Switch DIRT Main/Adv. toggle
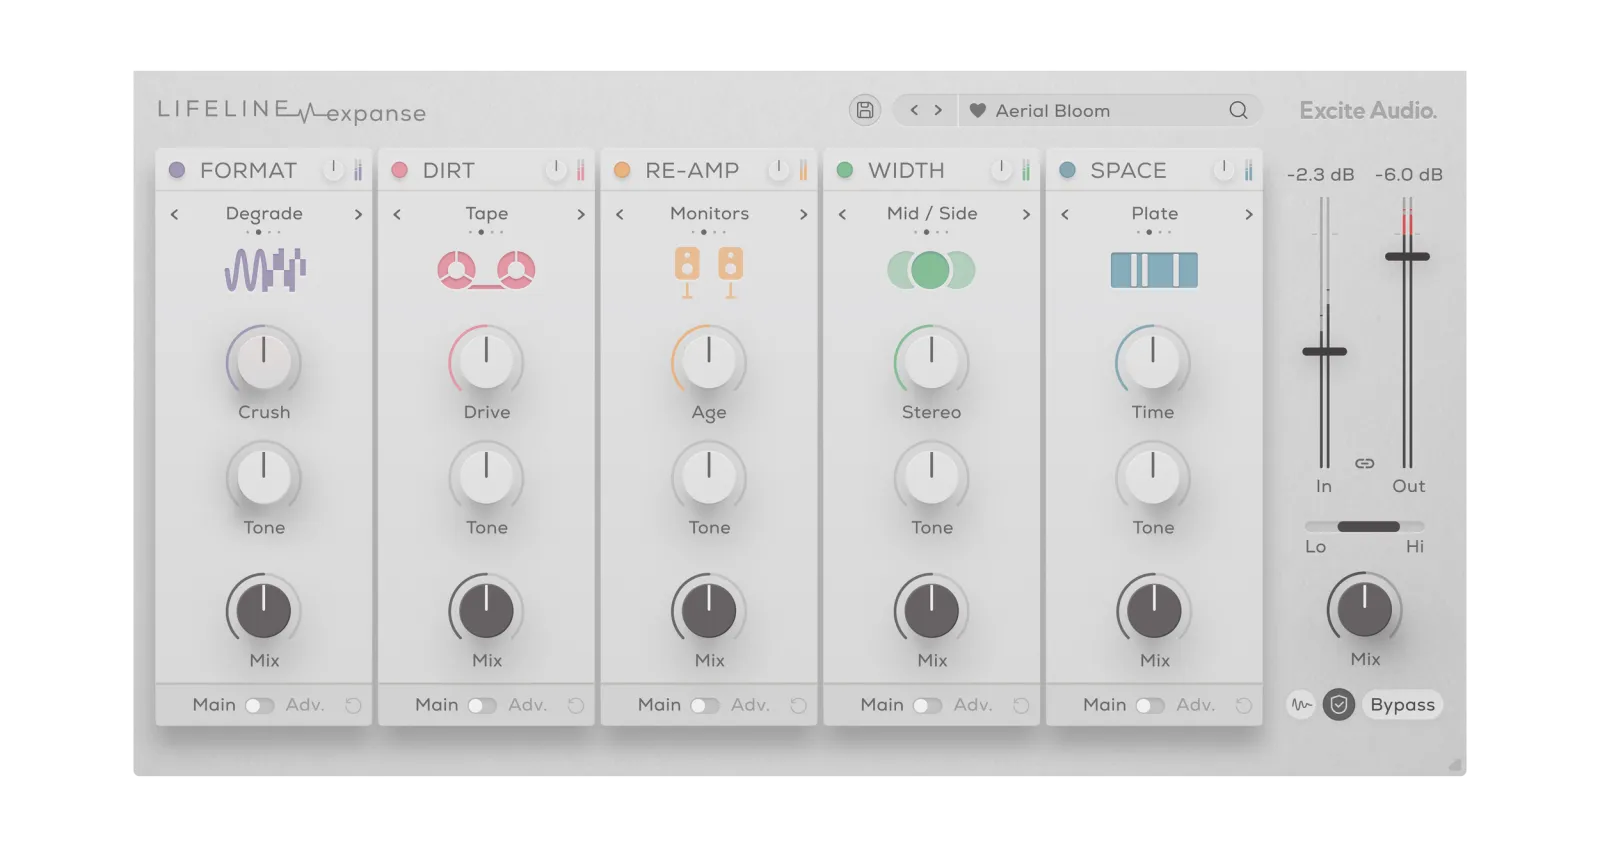Screen dimensions: 1600x847 click(483, 706)
